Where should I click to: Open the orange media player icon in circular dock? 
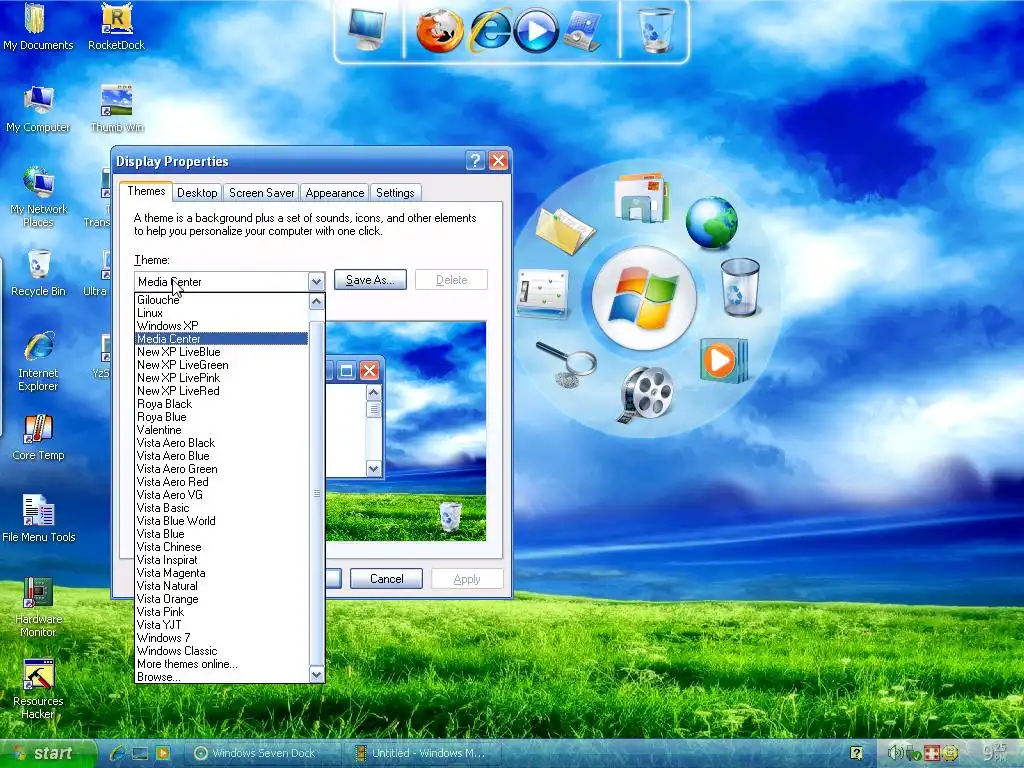click(724, 360)
